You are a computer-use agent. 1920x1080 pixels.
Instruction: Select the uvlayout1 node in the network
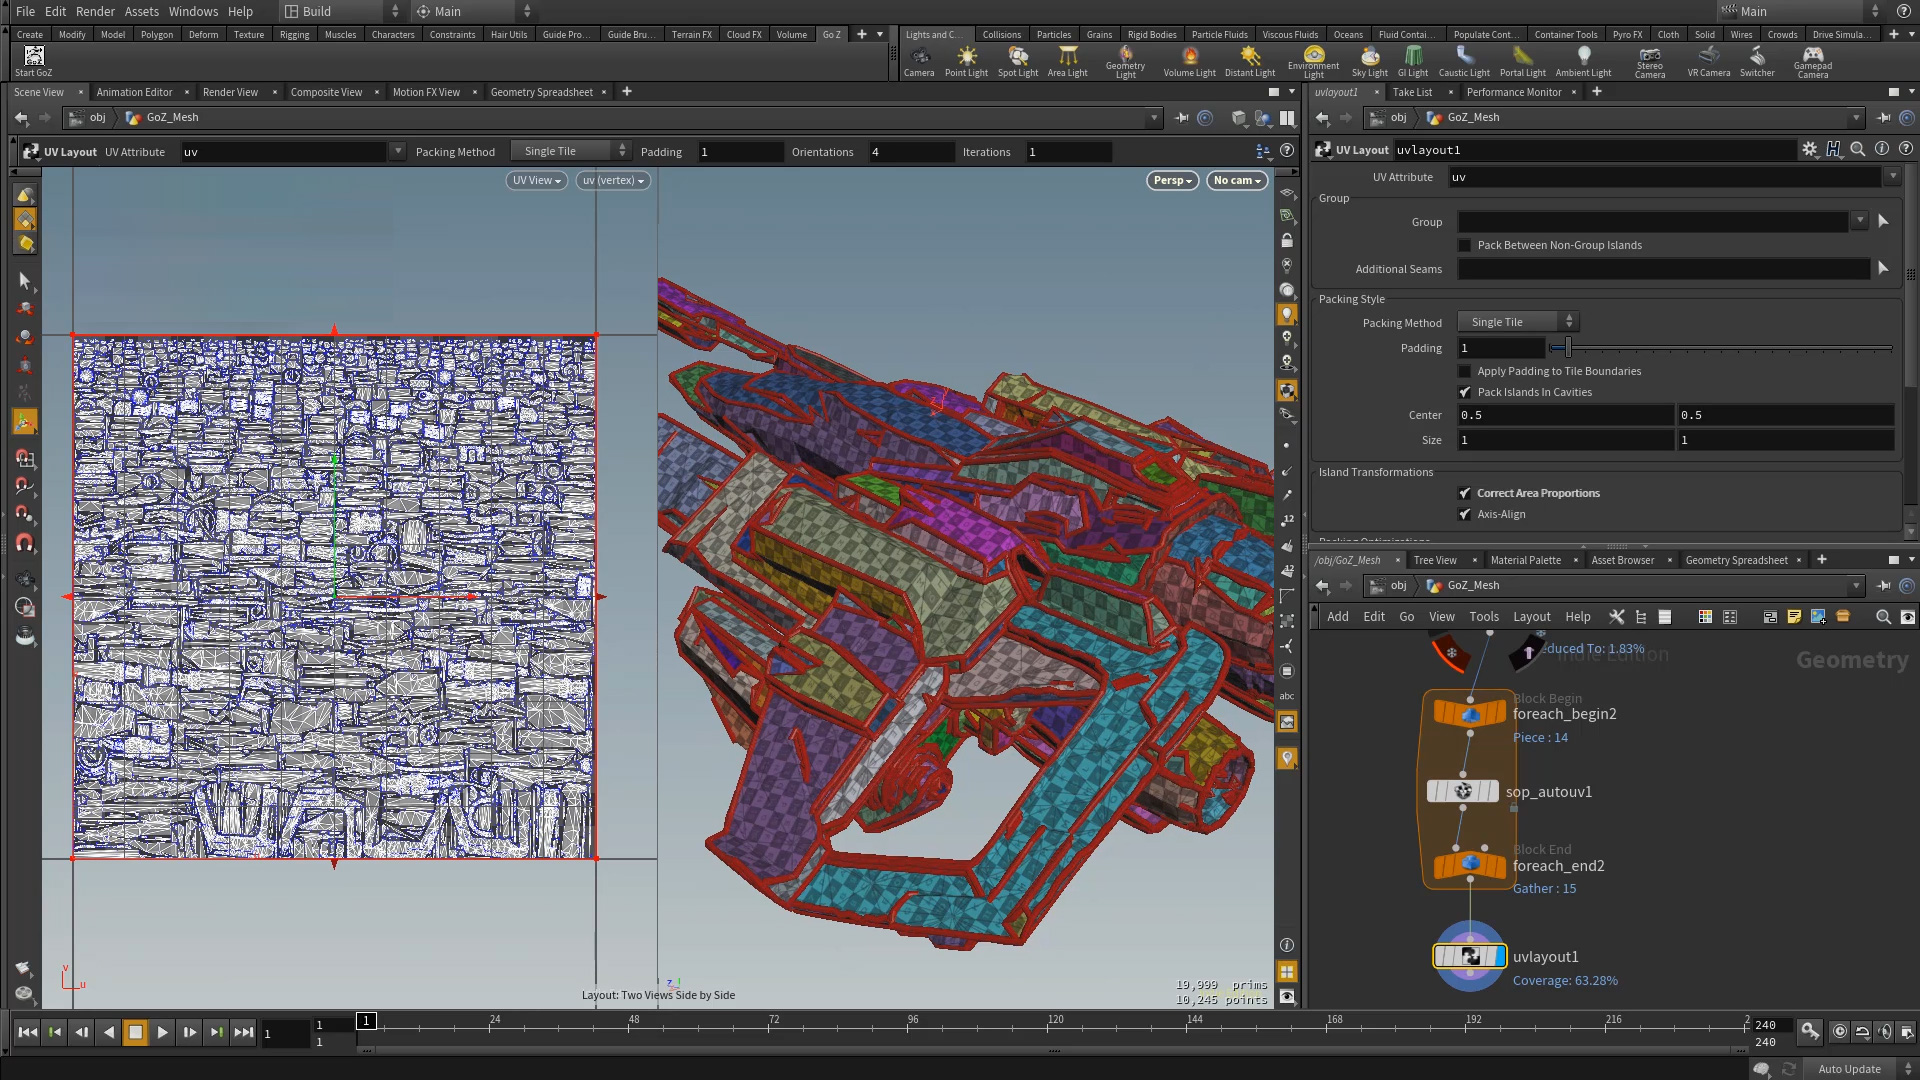click(1469, 956)
